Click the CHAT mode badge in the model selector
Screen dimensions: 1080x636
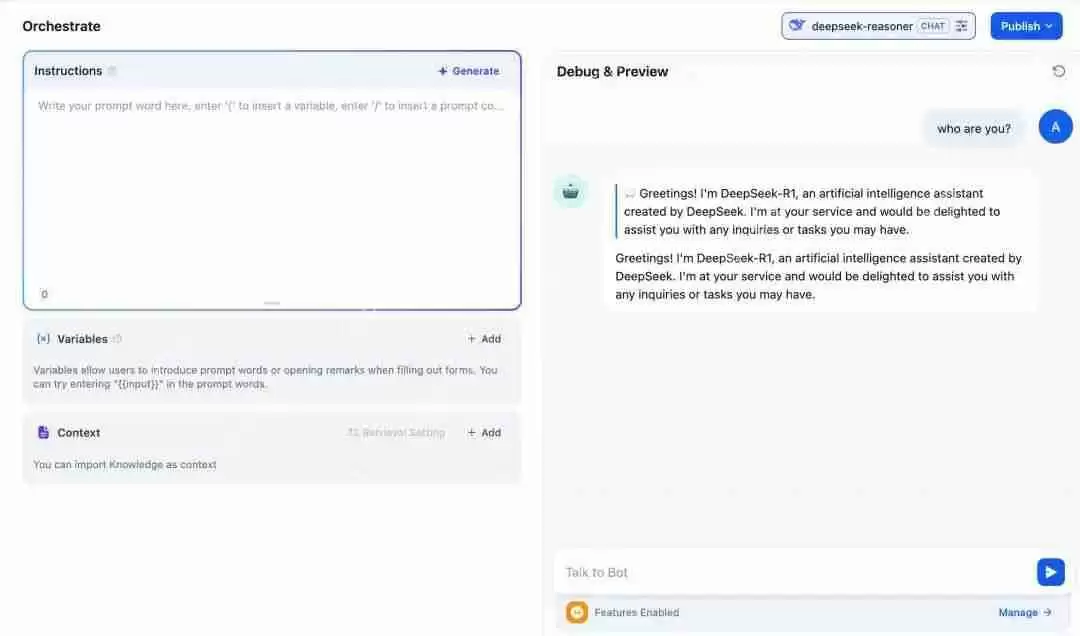(x=932, y=25)
